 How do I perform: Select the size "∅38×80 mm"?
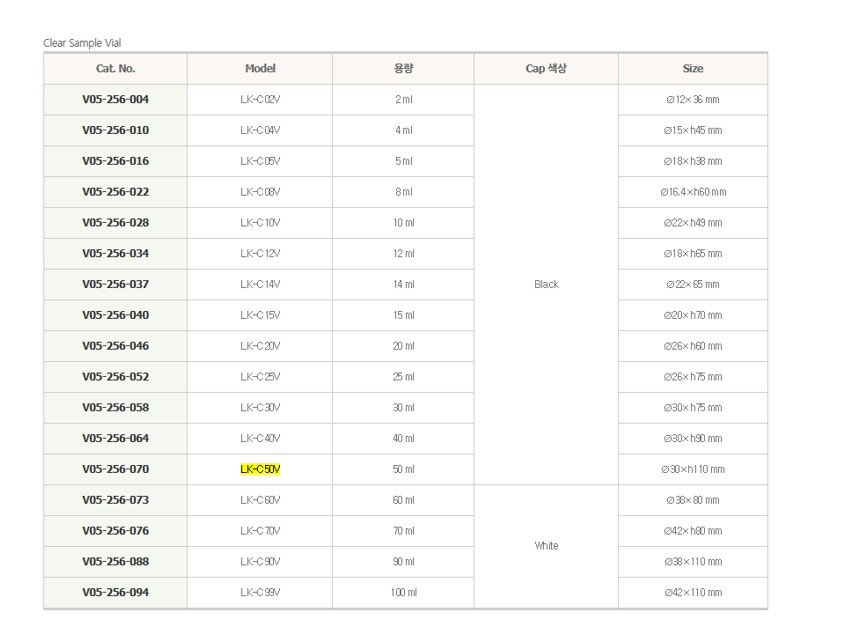tap(693, 500)
